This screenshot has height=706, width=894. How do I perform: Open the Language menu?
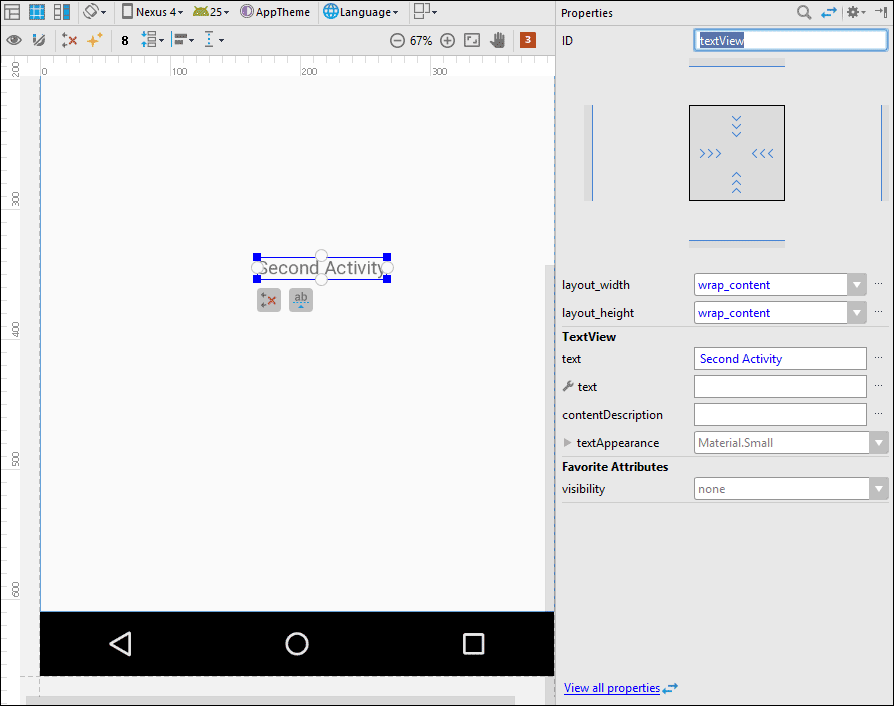coord(361,12)
